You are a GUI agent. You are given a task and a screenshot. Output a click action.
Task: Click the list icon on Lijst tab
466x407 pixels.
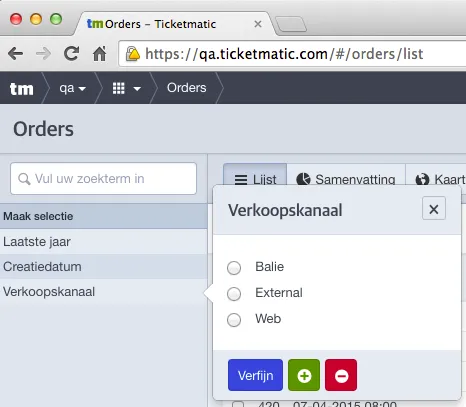click(x=241, y=179)
